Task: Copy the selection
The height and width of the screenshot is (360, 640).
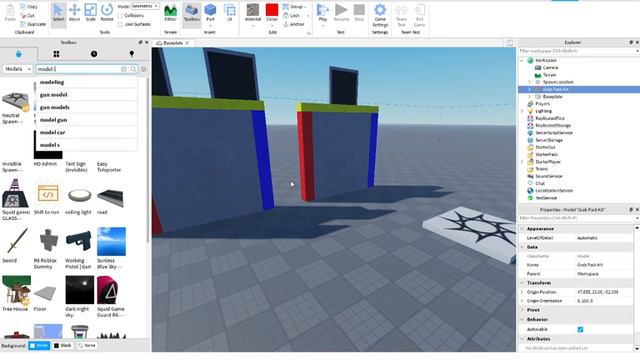Action: [29, 7]
